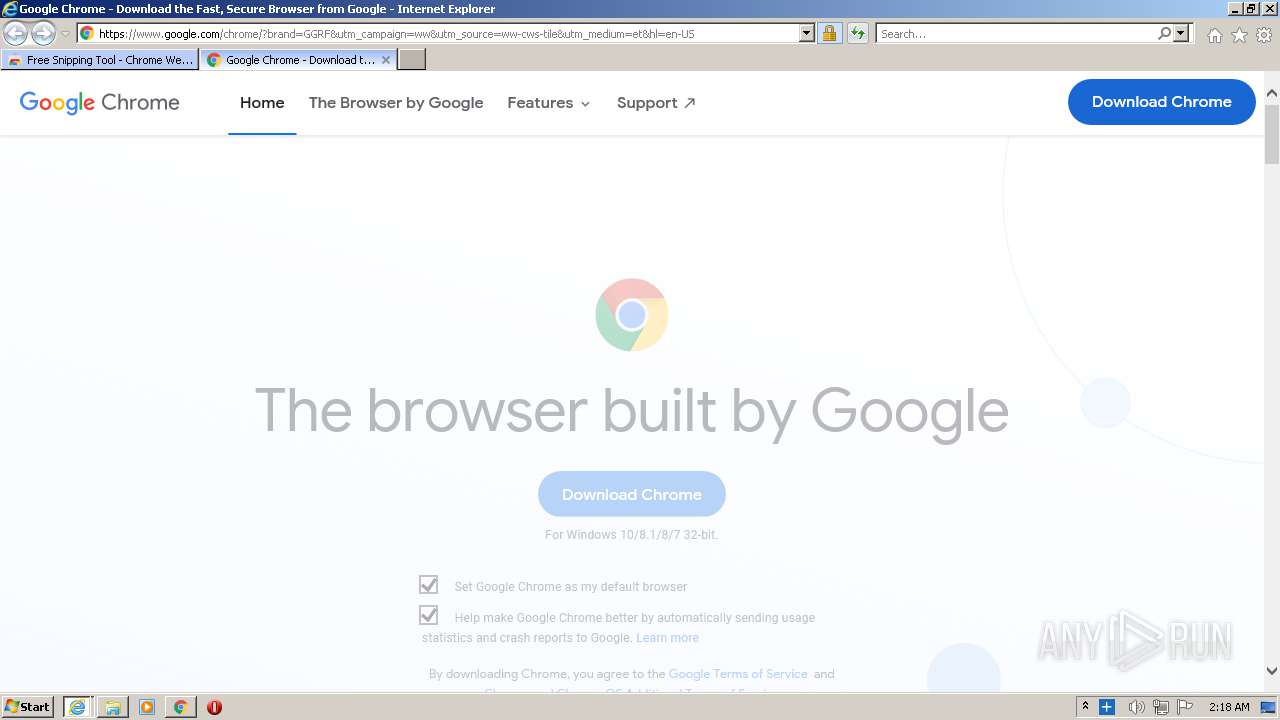Image resolution: width=1280 pixels, height=720 pixels.
Task: Click 'For Windows 10/8.1/8/7 32-bit' text
Action: click(631, 535)
